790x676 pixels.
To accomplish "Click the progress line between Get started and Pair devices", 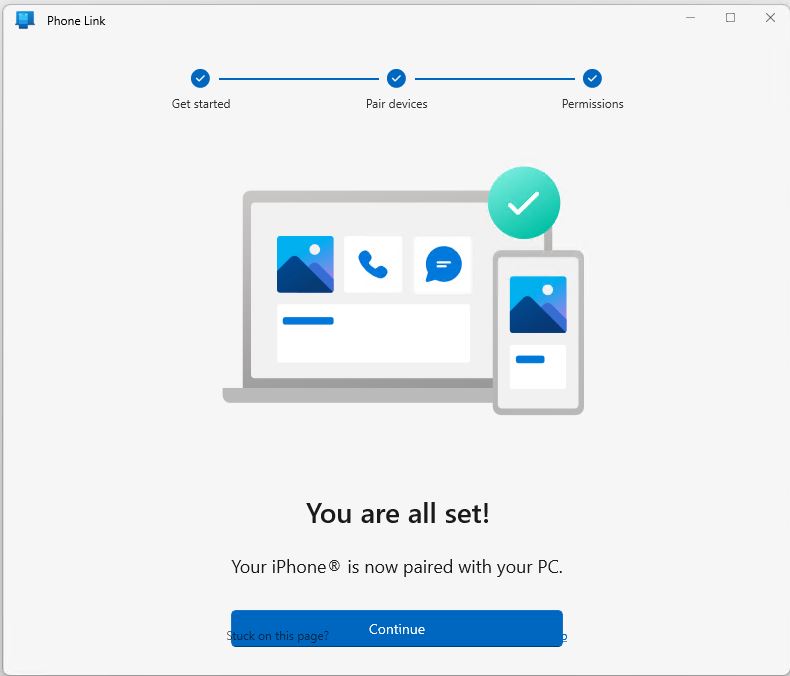I will pyautogui.click(x=298, y=78).
